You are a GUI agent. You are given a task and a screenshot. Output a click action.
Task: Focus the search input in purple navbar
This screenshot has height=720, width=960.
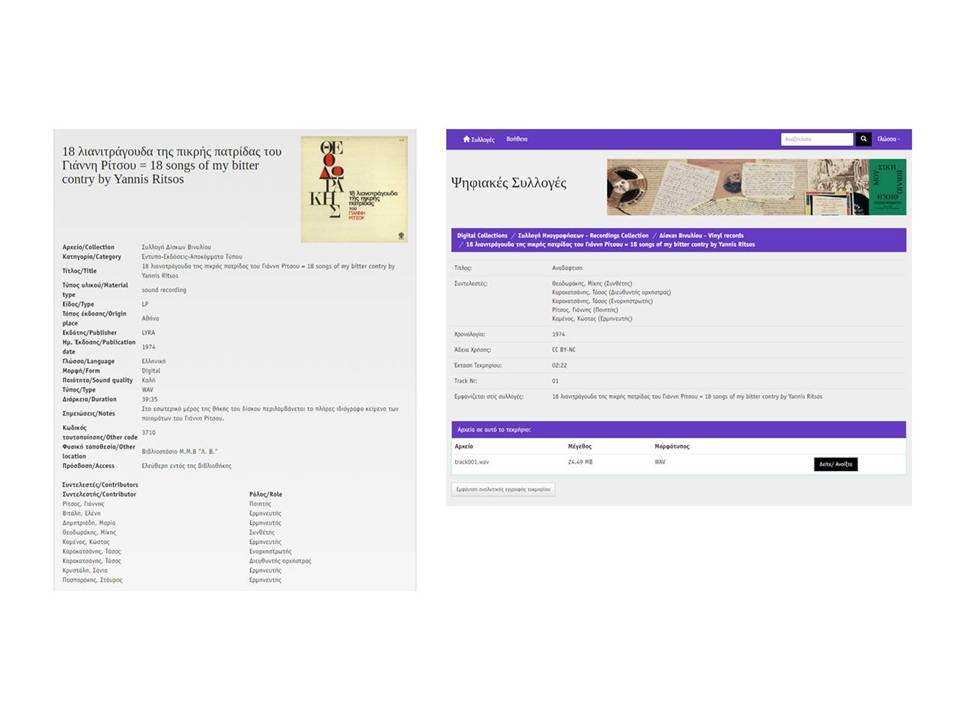tap(817, 139)
